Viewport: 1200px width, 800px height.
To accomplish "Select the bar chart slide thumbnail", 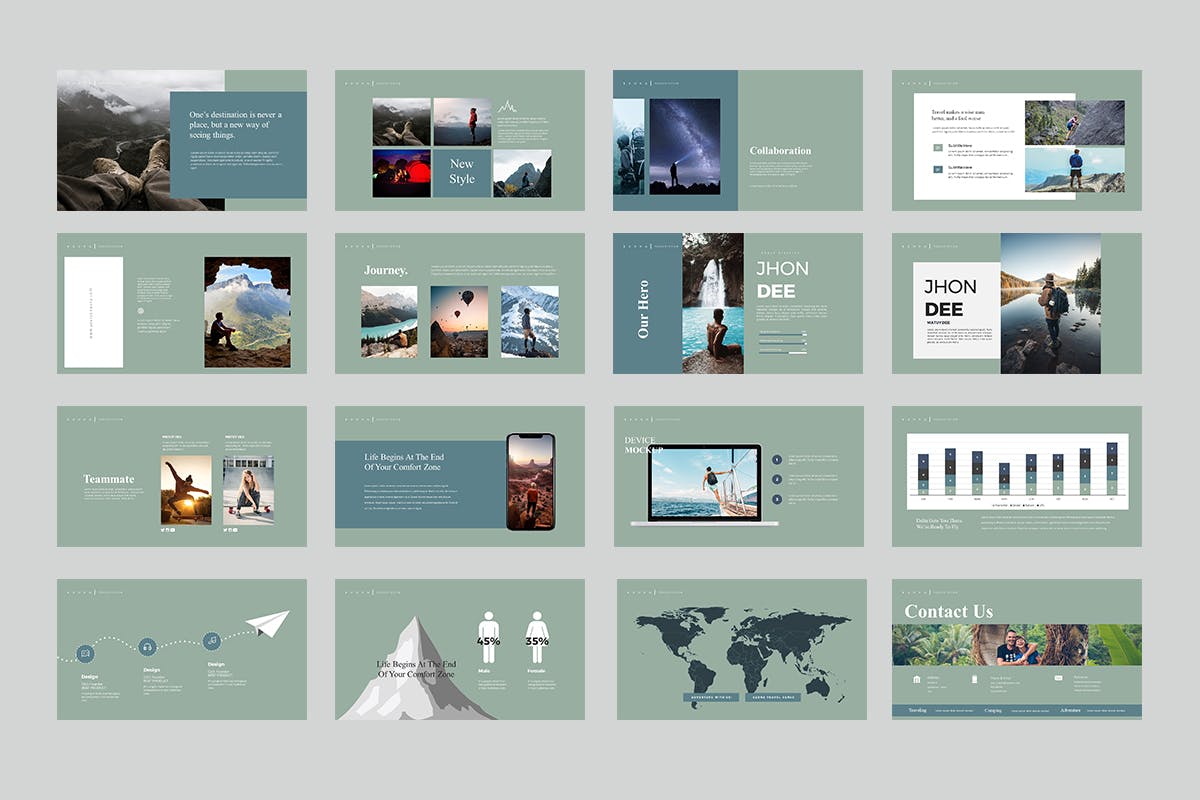I will click(1016, 476).
